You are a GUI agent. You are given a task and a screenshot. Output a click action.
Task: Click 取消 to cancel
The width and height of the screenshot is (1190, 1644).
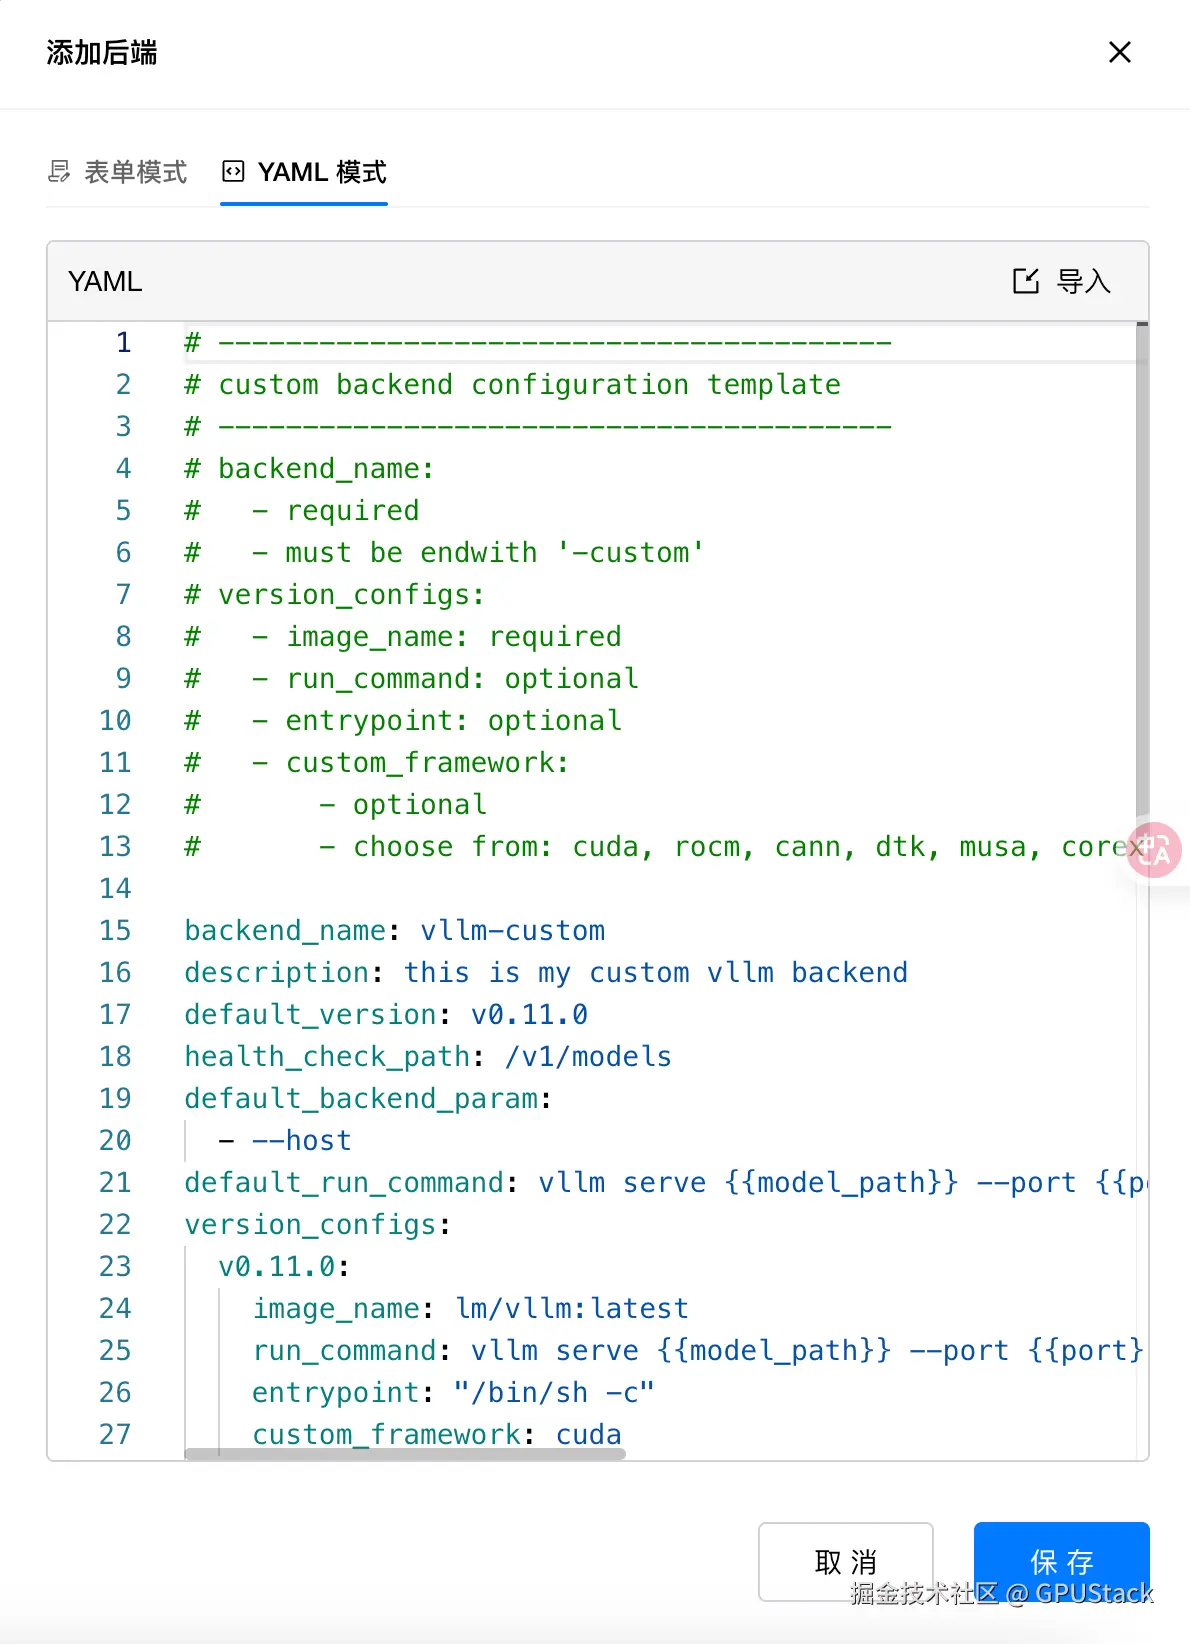846,1561
